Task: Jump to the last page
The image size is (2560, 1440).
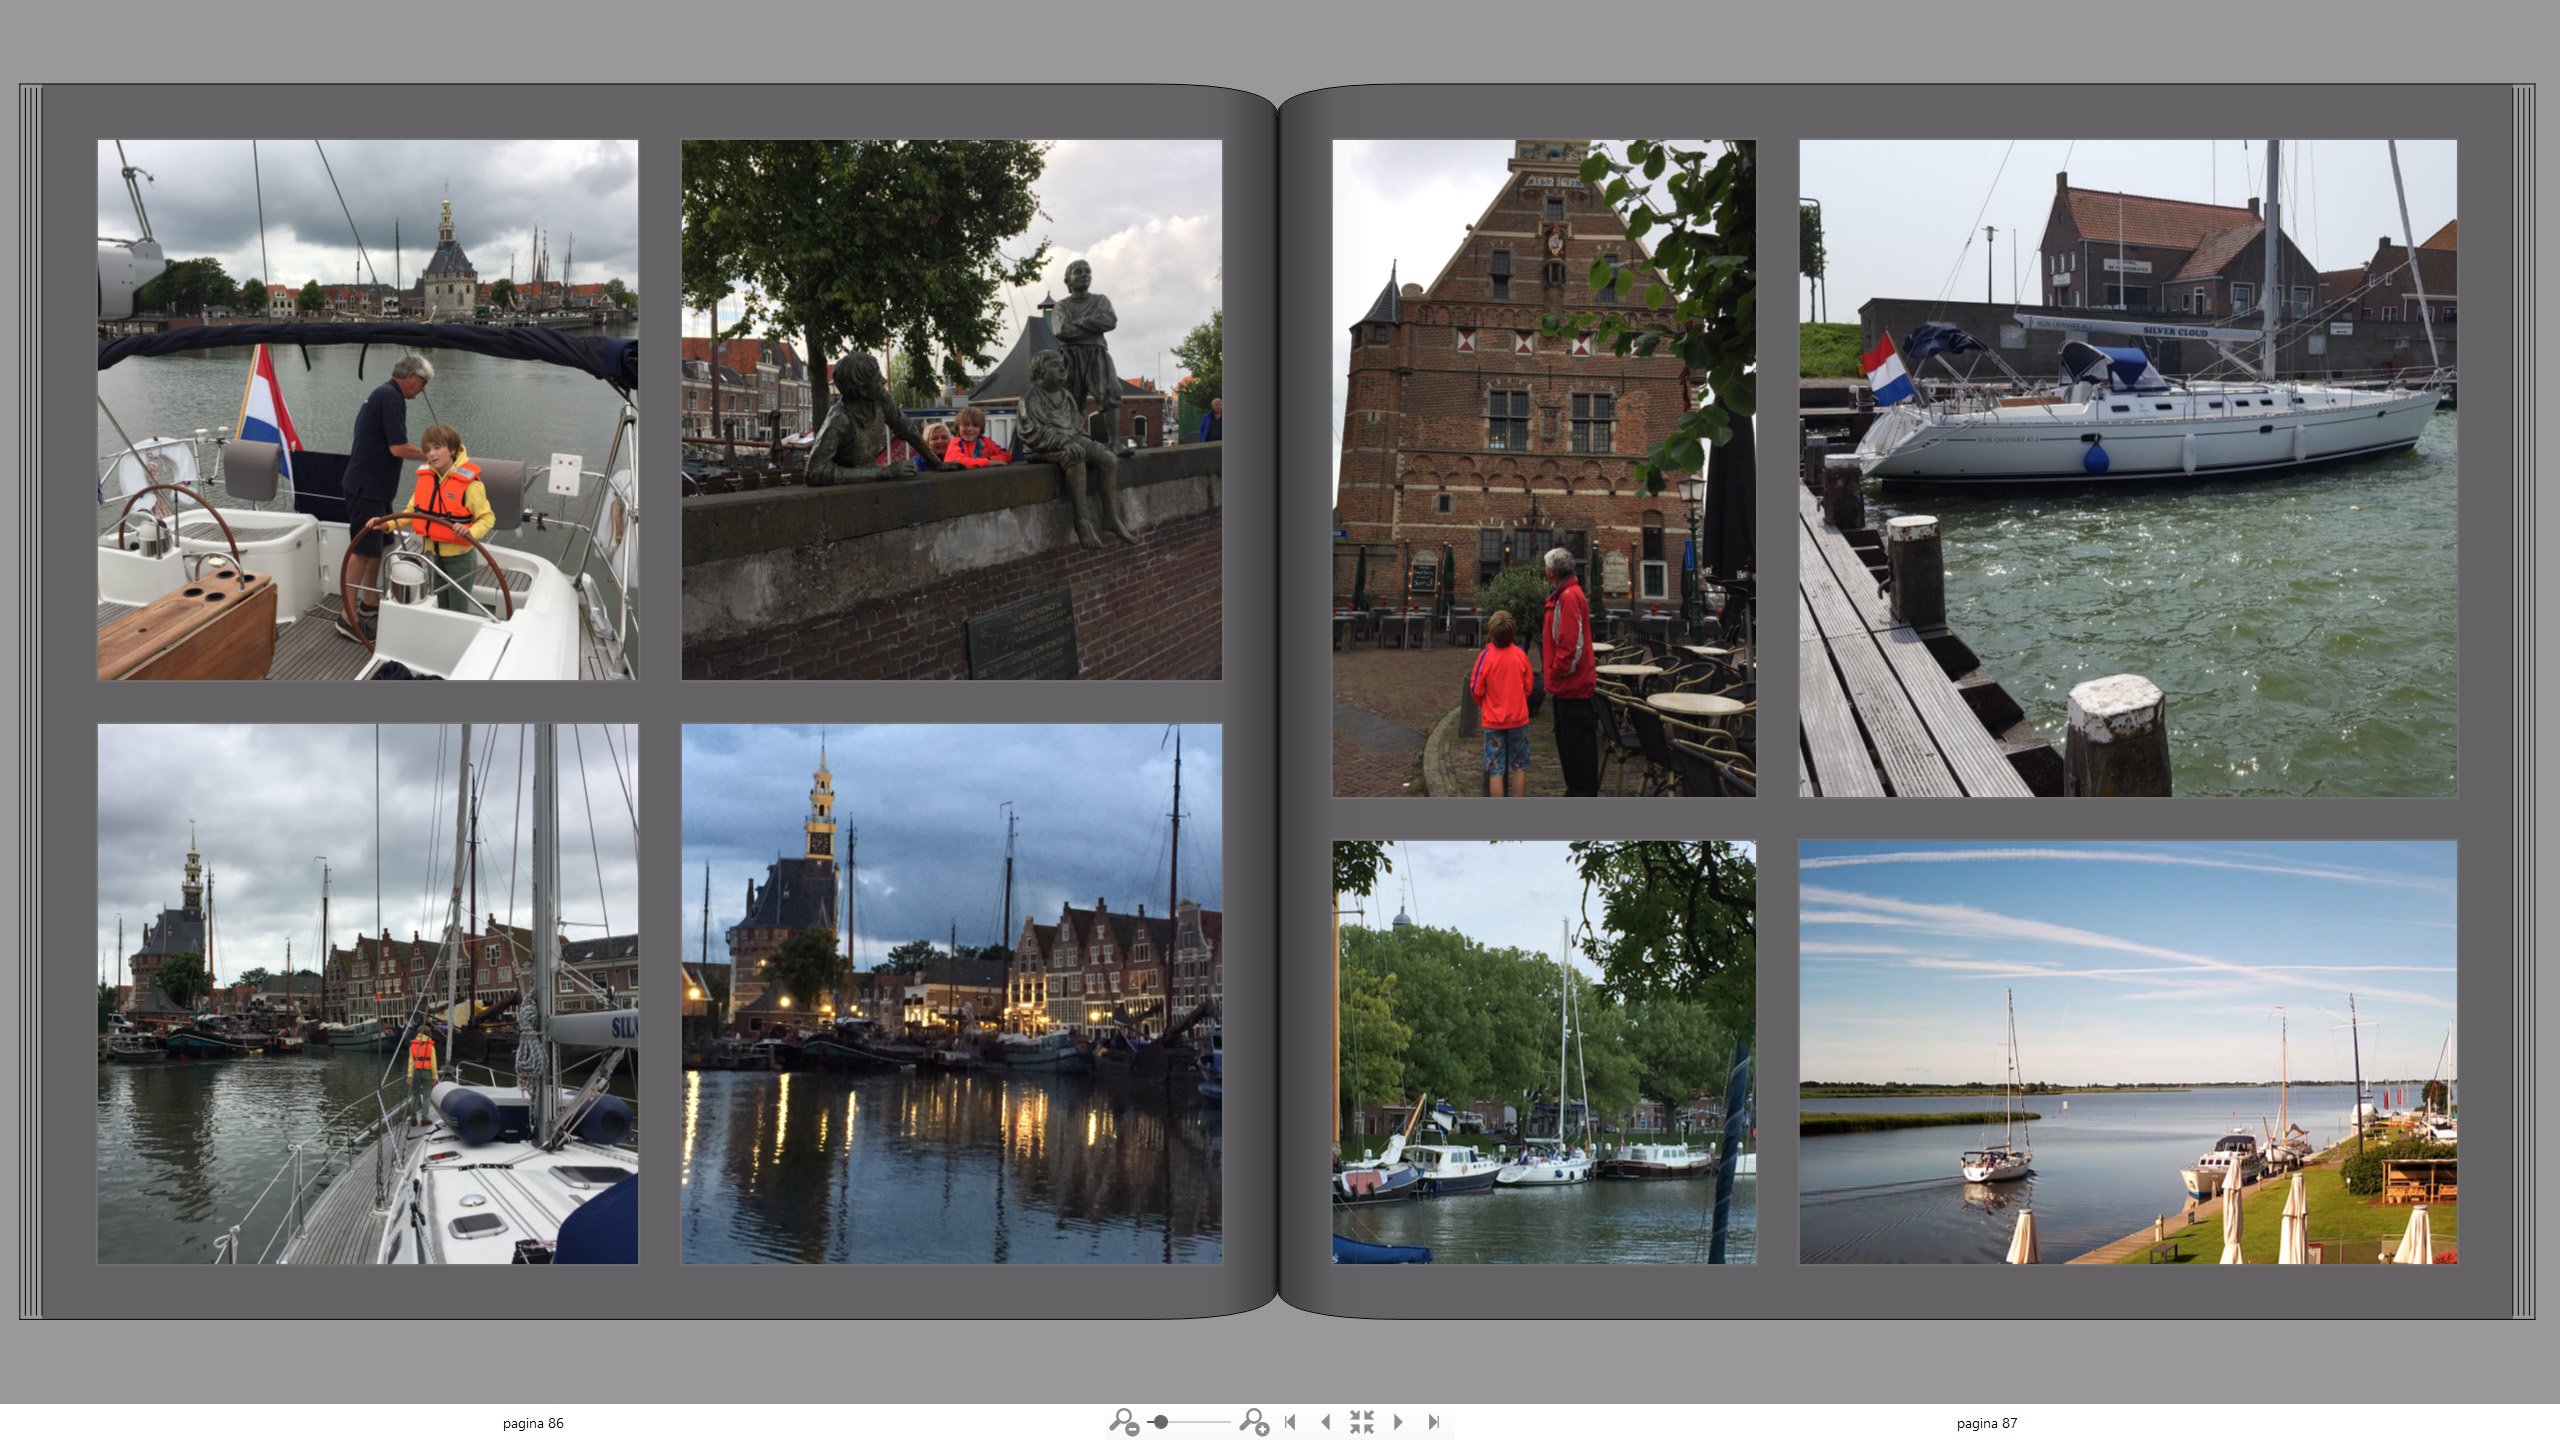Action: [x=1434, y=1421]
